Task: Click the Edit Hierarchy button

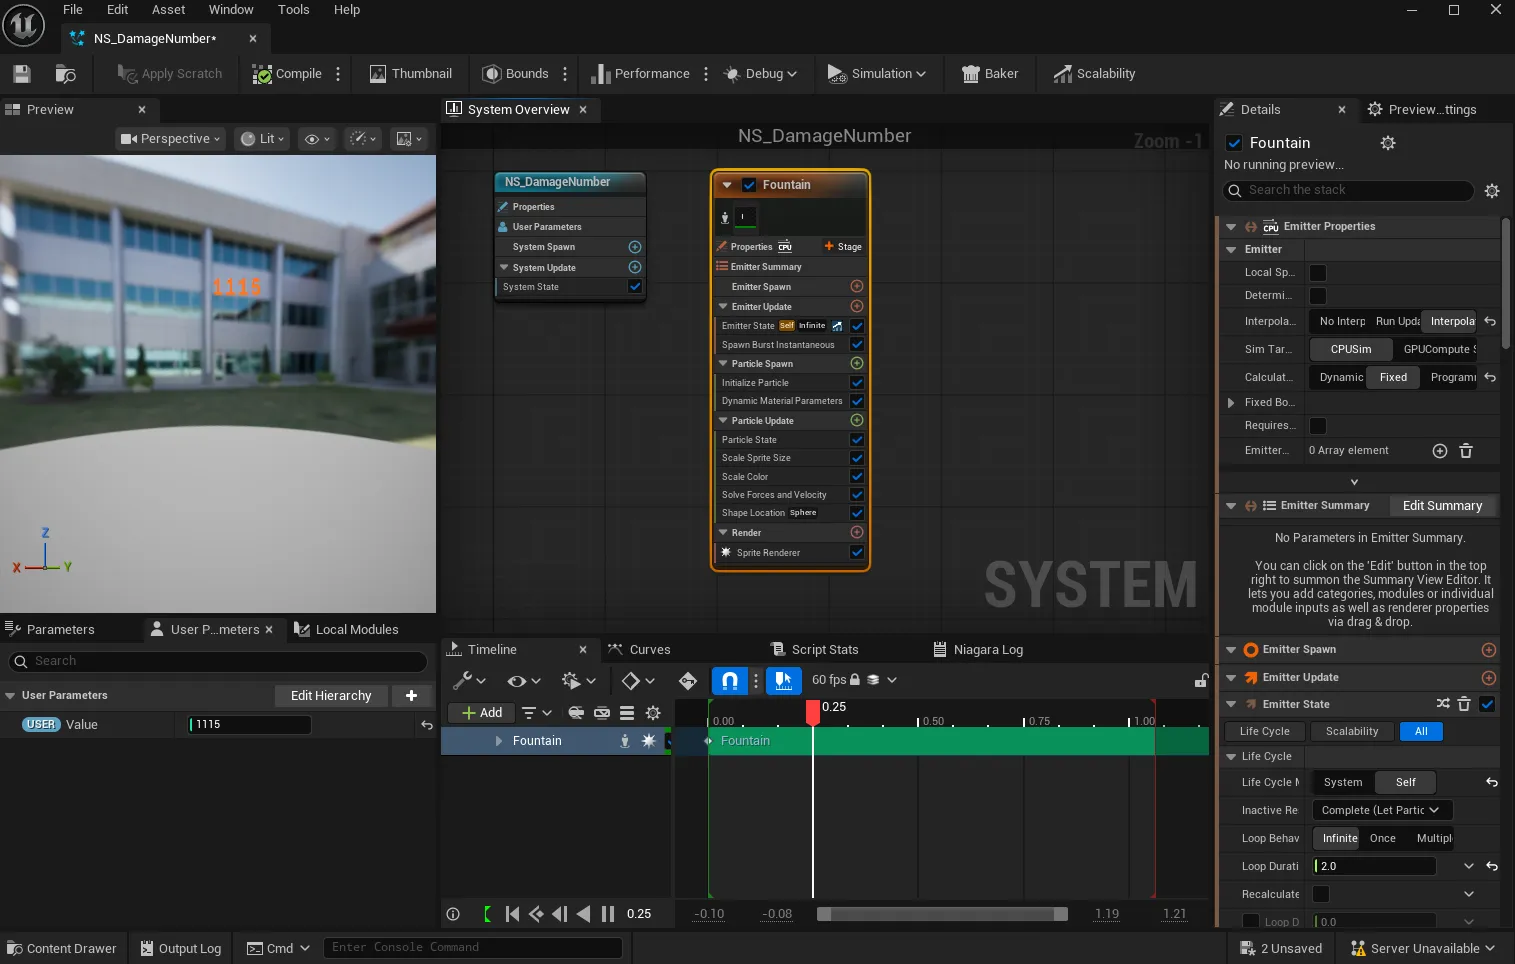Action: [x=331, y=696]
